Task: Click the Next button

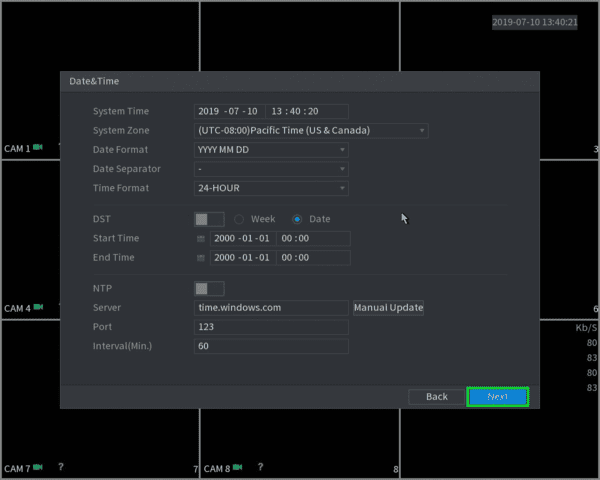Action: (498, 397)
